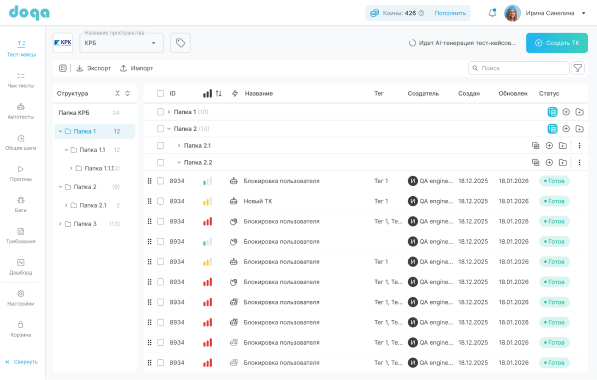Open the filter funnel icon near search

tap(578, 68)
